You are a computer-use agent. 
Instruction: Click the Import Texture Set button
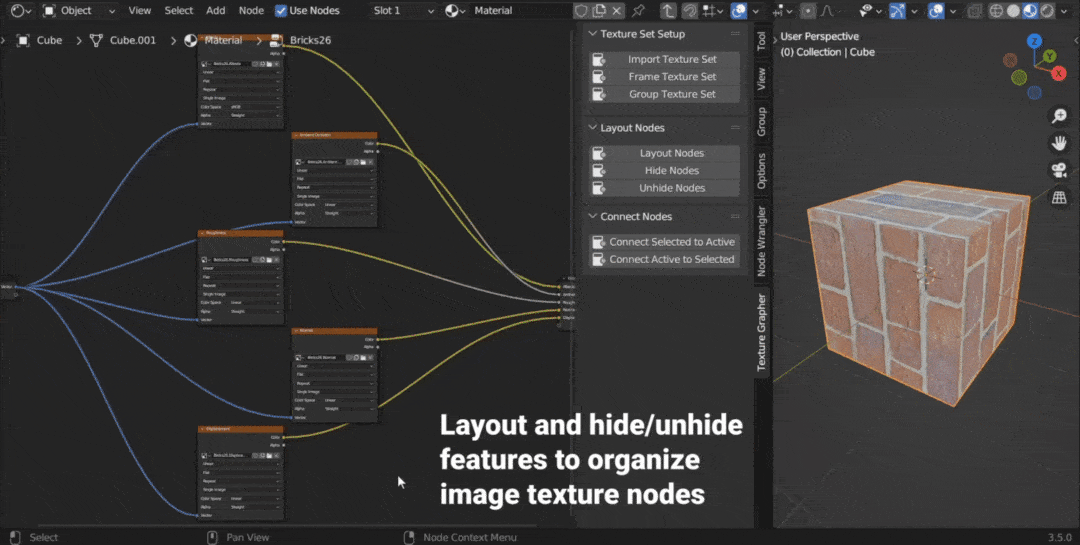pyautogui.click(x=665, y=59)
